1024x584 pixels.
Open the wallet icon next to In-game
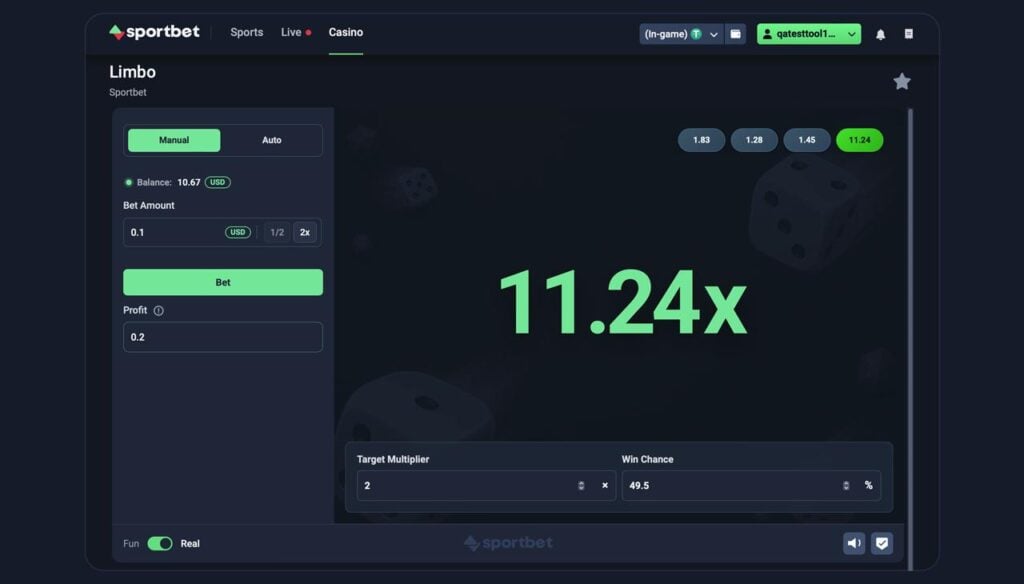[x=735, y=34]
